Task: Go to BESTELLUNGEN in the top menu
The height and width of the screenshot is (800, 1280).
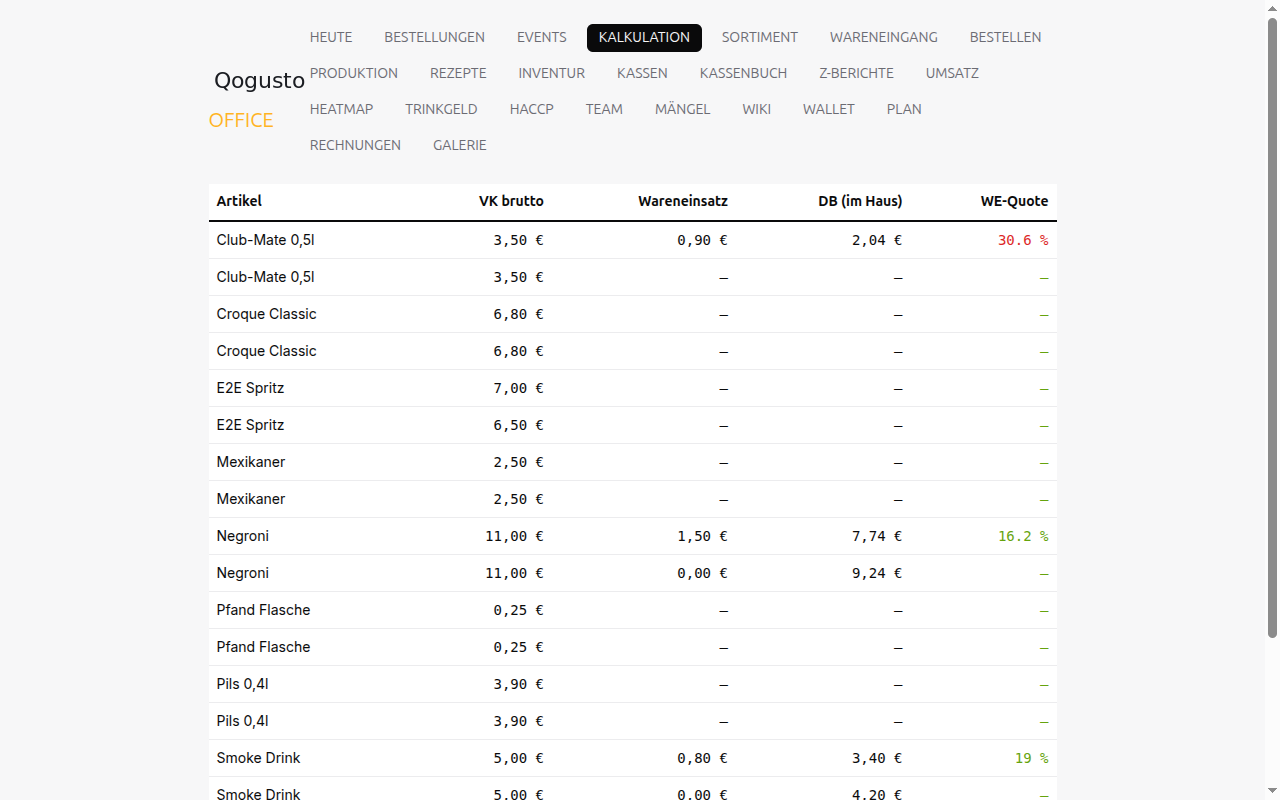Action: pyautogui.click(x=434, y=37)
